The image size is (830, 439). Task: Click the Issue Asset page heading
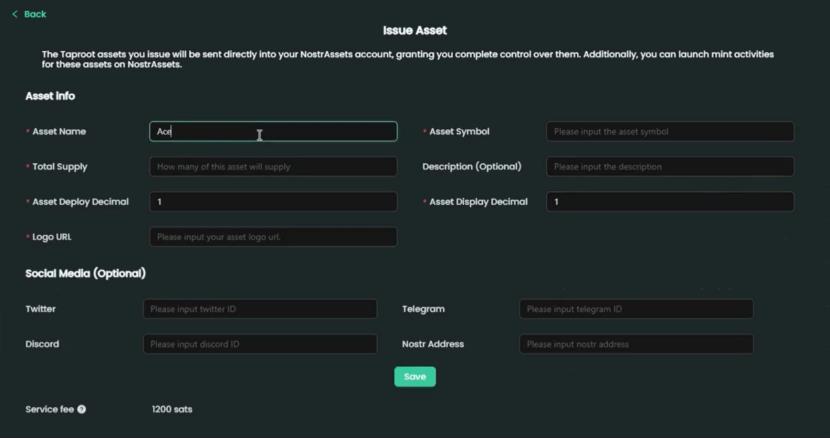coord(415,31)
